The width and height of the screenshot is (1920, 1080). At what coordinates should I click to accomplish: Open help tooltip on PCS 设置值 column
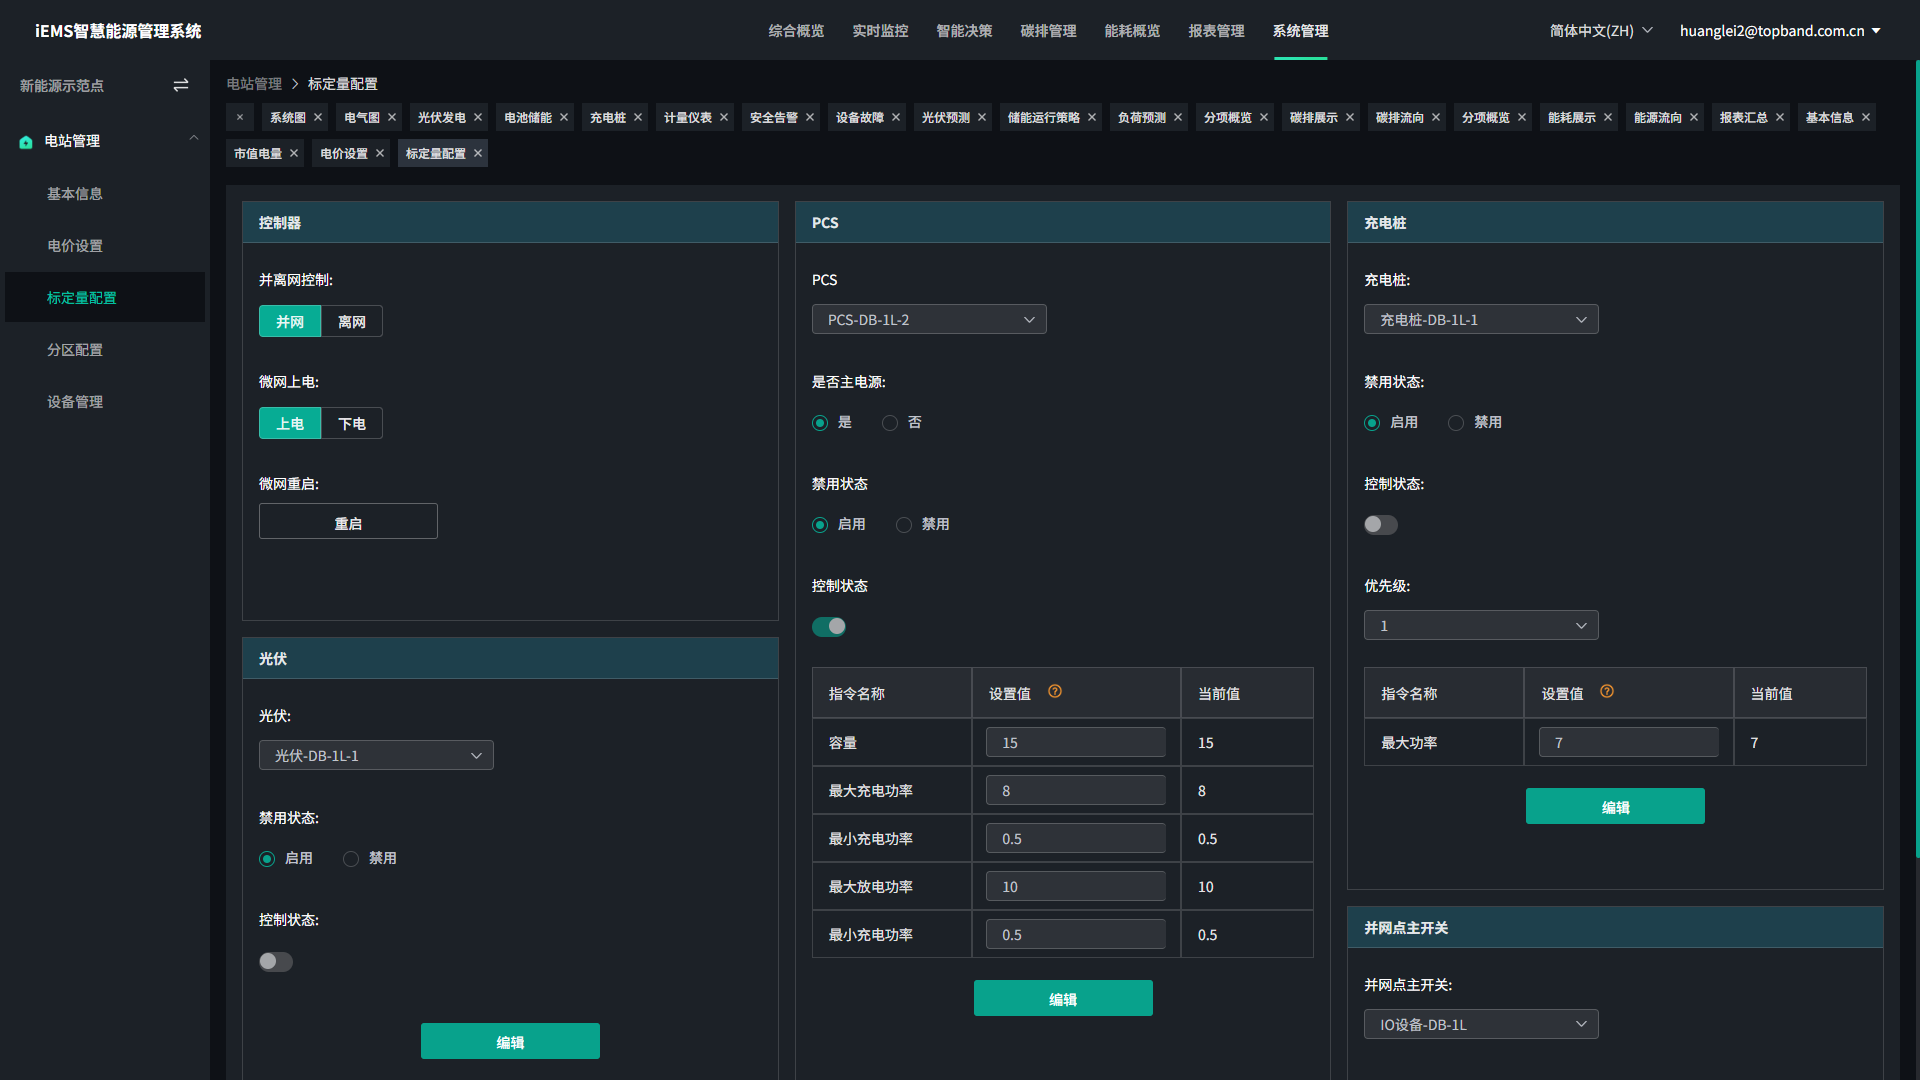click(x=1055, y=690)
